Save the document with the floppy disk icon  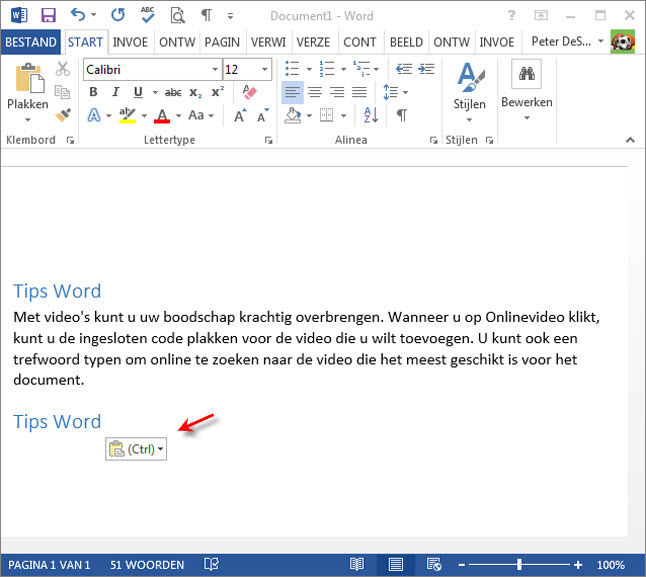pyautogui.click(x=48, y=16)
